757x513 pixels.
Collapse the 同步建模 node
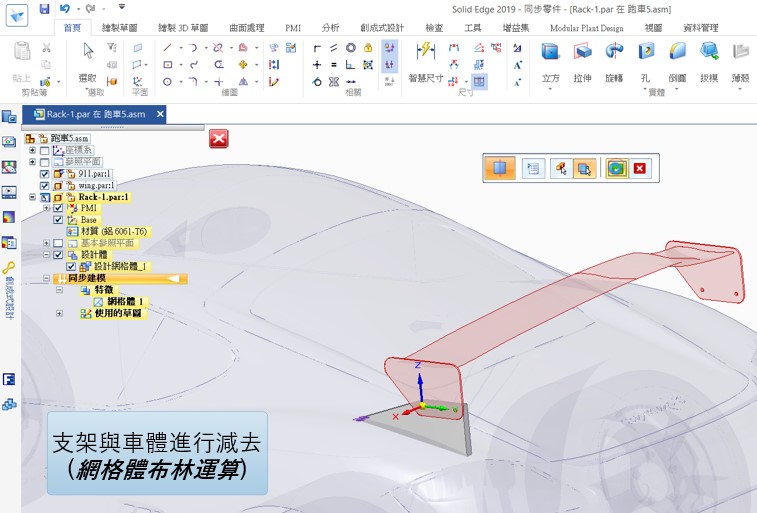point(46,278)
